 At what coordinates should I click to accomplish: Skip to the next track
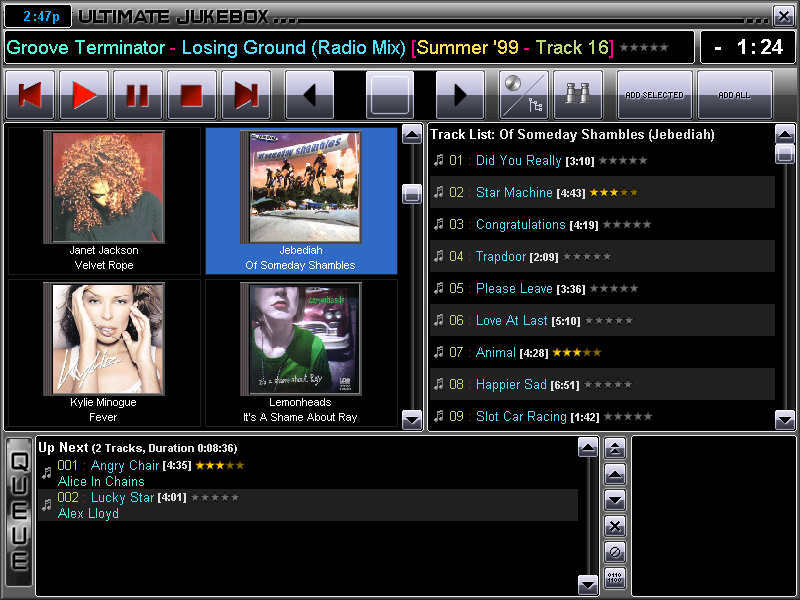(x=246, y=95)
